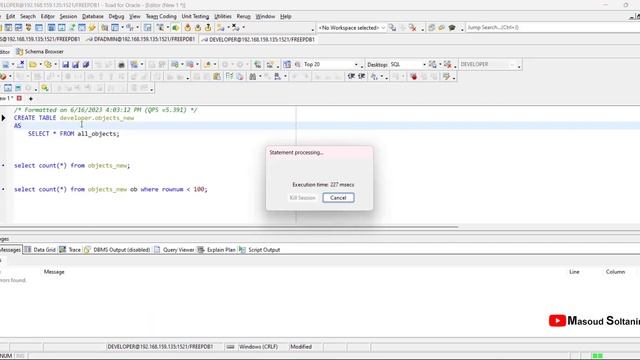The width and height of the screenshot is (640, 360).
Task: Click the editor horizontal scrollbar
Action: 229,227
